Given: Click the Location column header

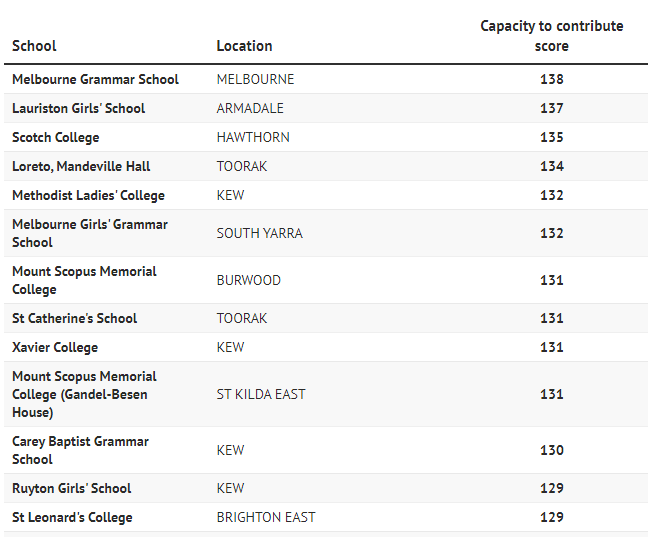Looking at the screenshot, I should (x=244, y=46).
